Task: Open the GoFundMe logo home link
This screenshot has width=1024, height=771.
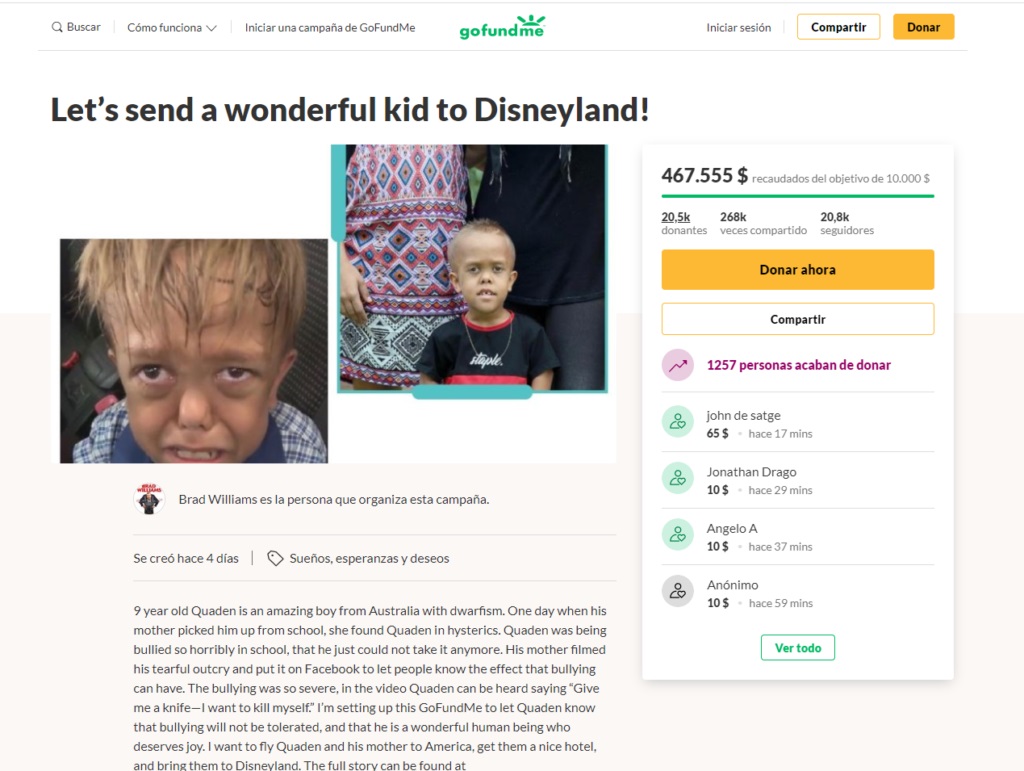Action: (x=502, y=27)
